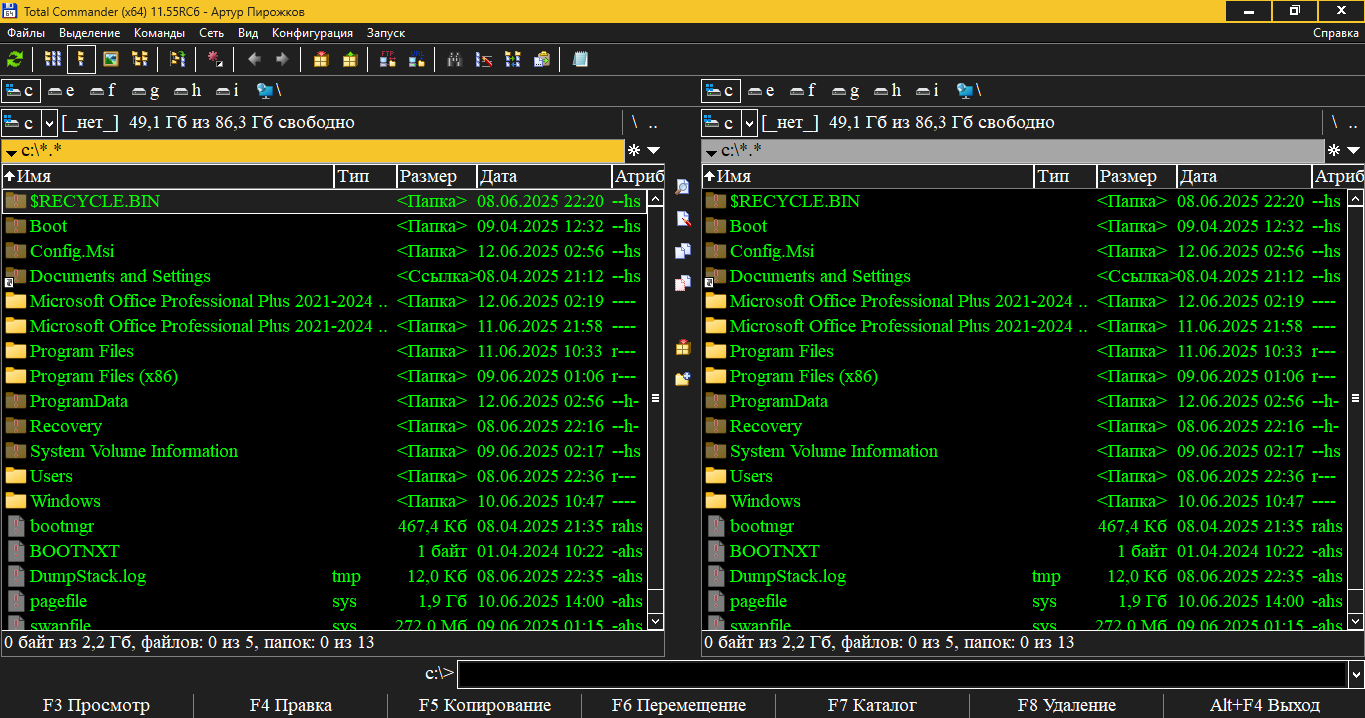
Task: Focus the c:\> command line input
Action: [x=902, y=673]
